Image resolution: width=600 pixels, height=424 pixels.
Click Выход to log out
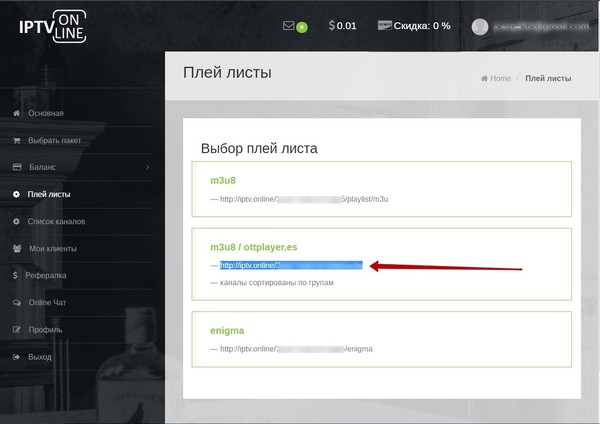coord(40,357)
